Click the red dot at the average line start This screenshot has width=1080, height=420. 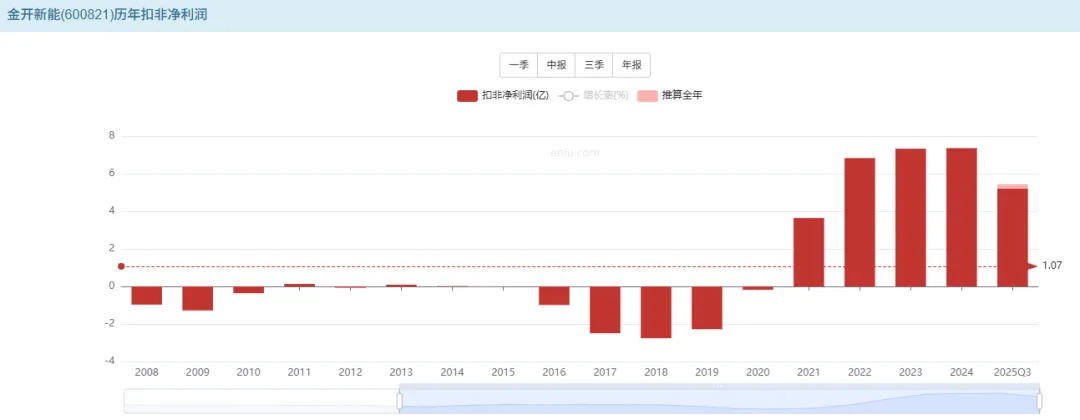click(121, 266)
